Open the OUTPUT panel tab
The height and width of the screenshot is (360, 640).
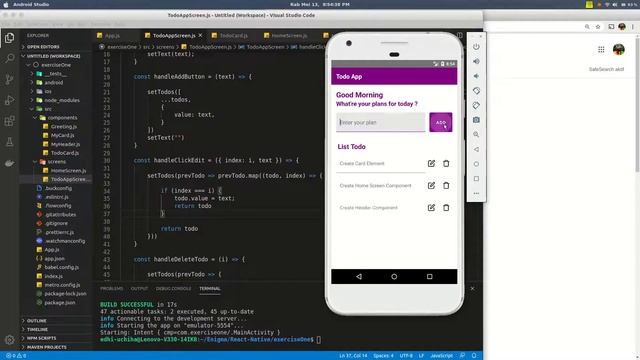pos(139,289)
